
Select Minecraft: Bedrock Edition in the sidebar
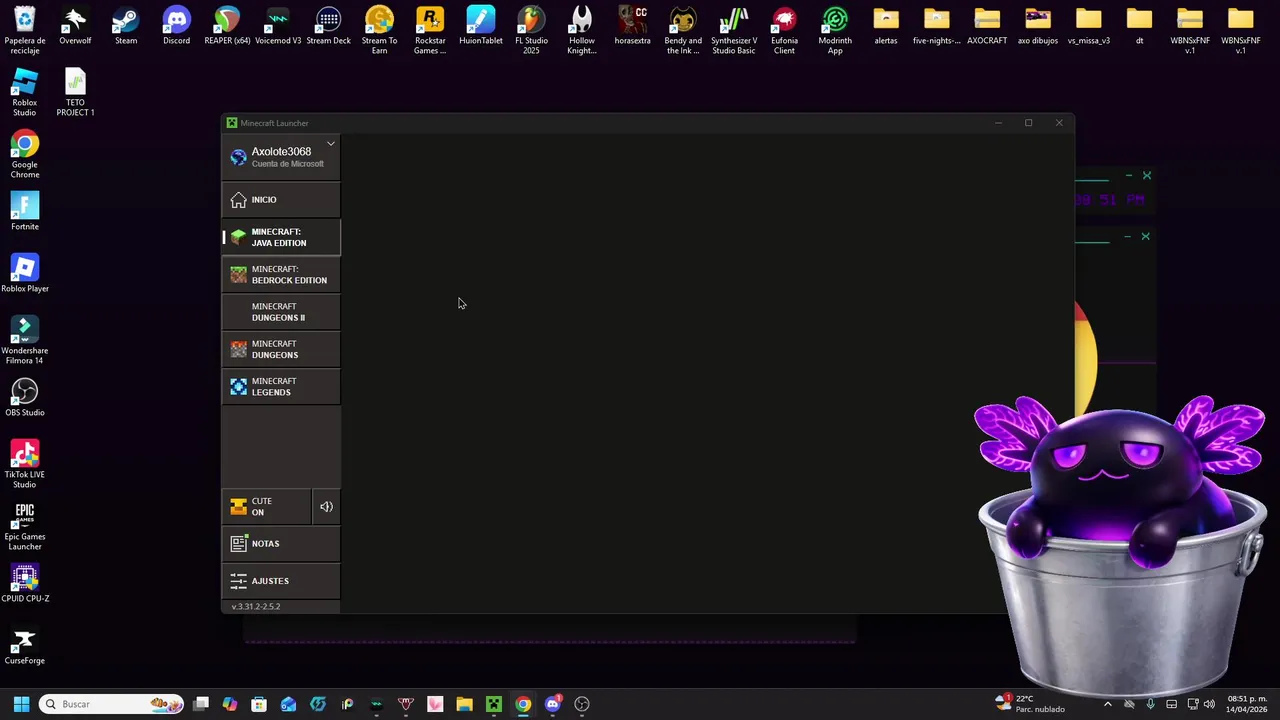(281, 274)
